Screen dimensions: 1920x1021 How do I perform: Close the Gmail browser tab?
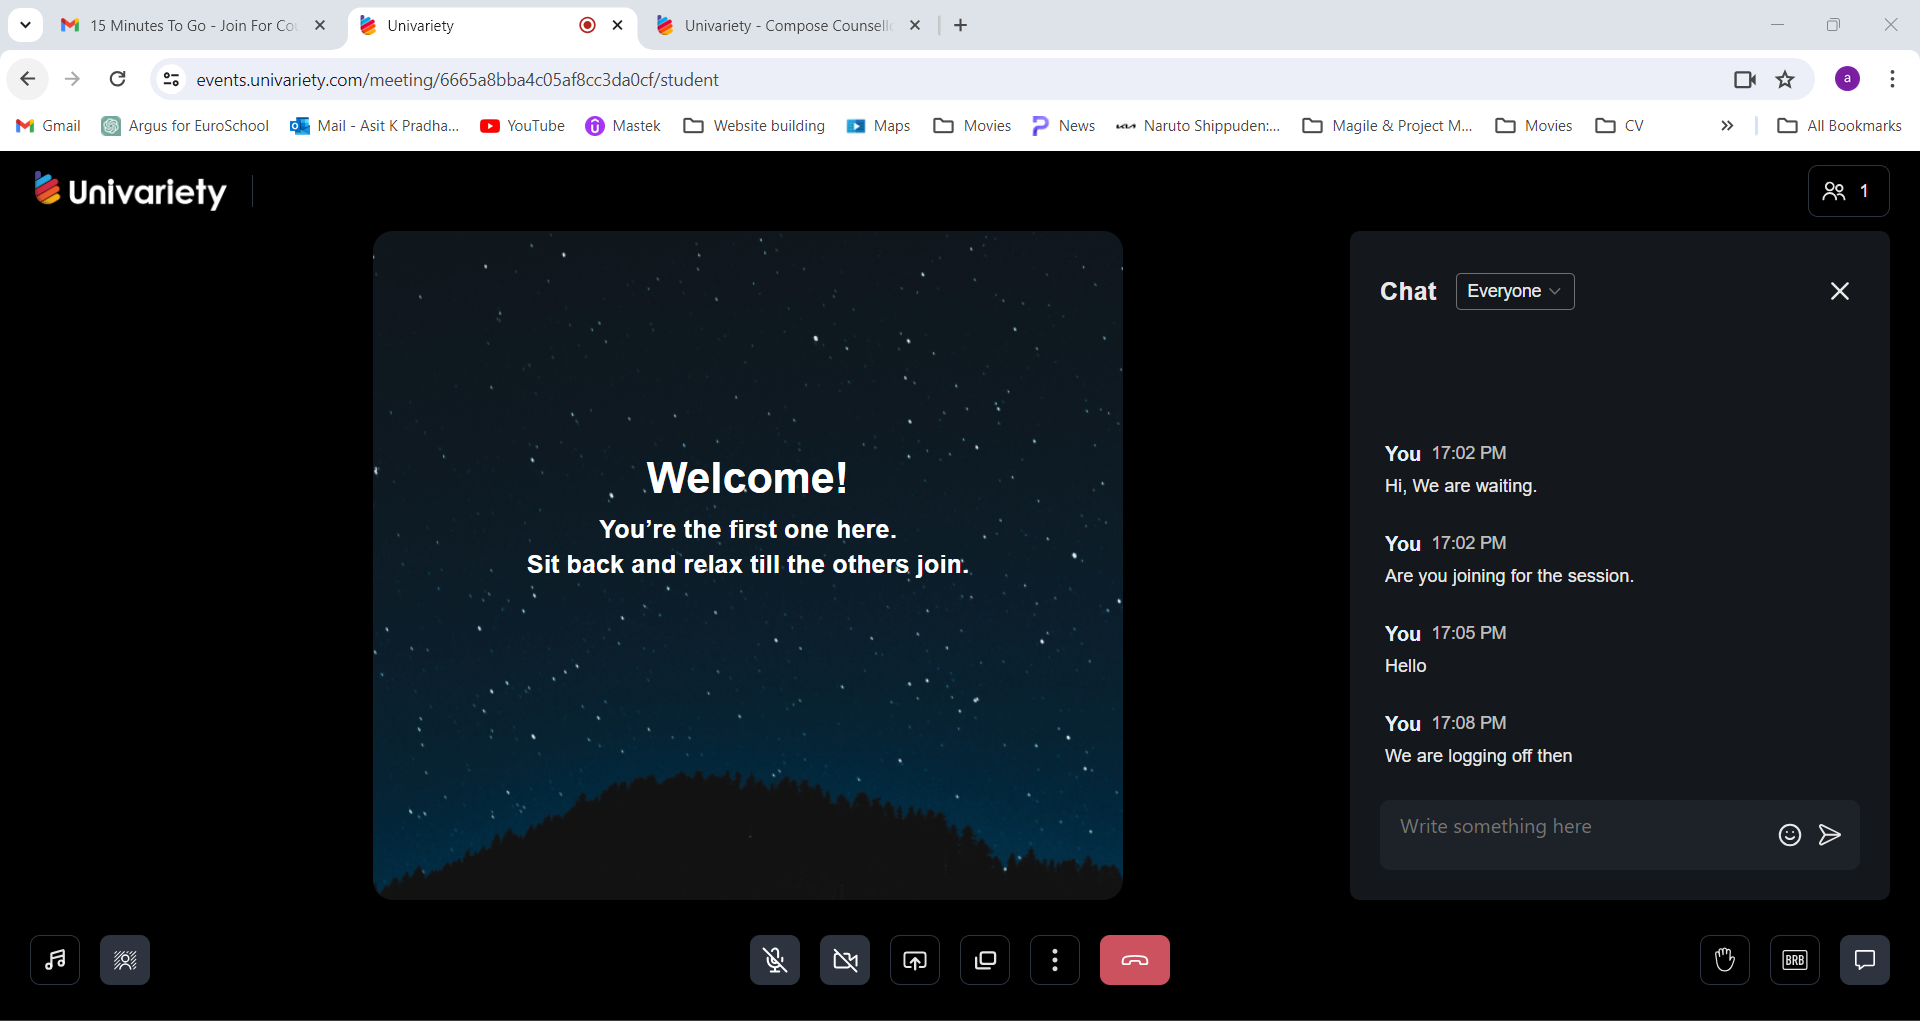[x=320, y=25]
